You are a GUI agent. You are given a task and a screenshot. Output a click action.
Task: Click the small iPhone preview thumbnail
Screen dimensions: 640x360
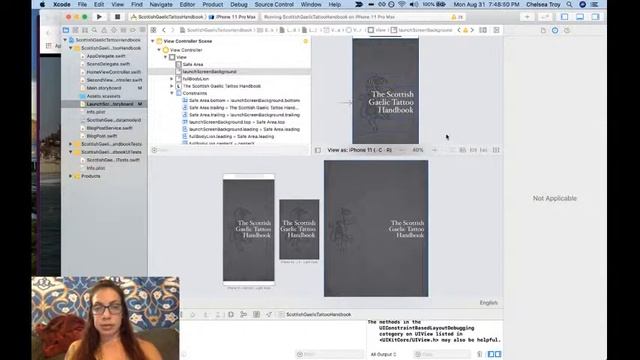point(299,229)
